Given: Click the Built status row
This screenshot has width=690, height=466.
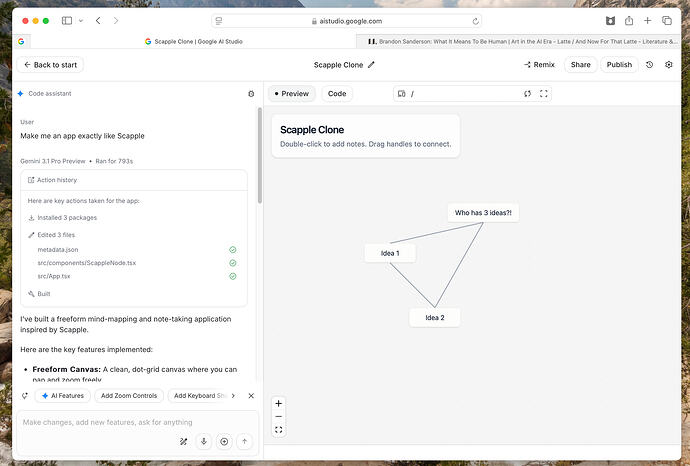Looking at the screenshot, I should (39, 294).
